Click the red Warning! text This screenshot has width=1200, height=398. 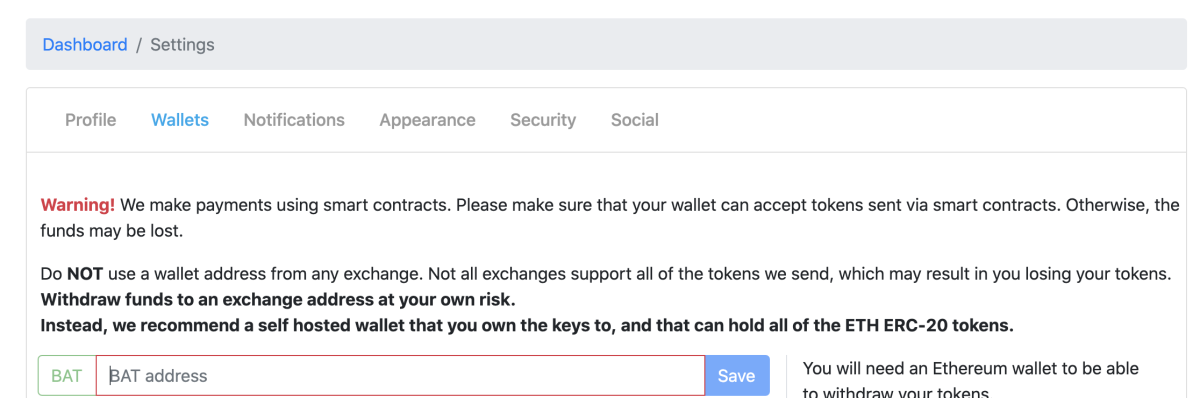78,205
